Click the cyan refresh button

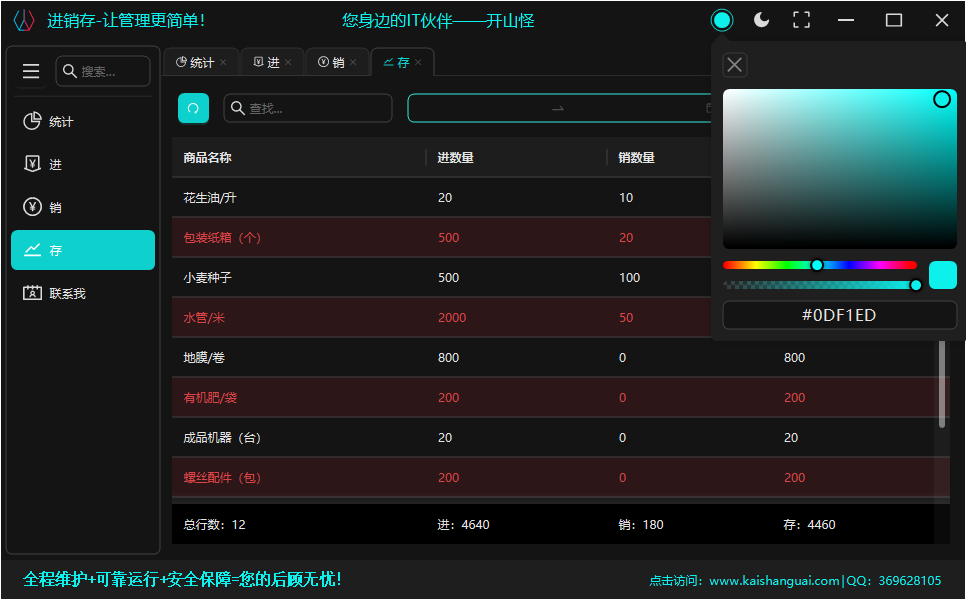coord(193,108)
